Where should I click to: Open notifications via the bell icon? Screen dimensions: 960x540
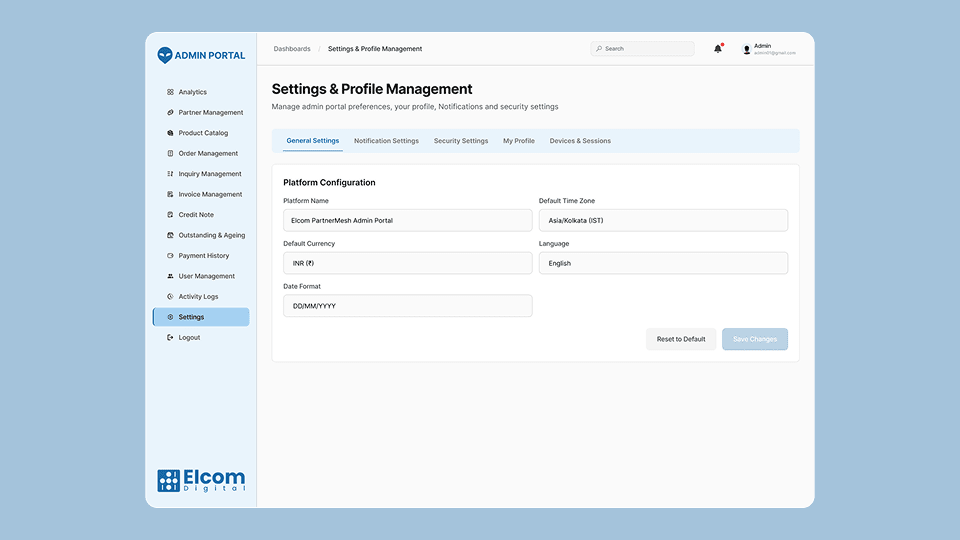point(717,49)
